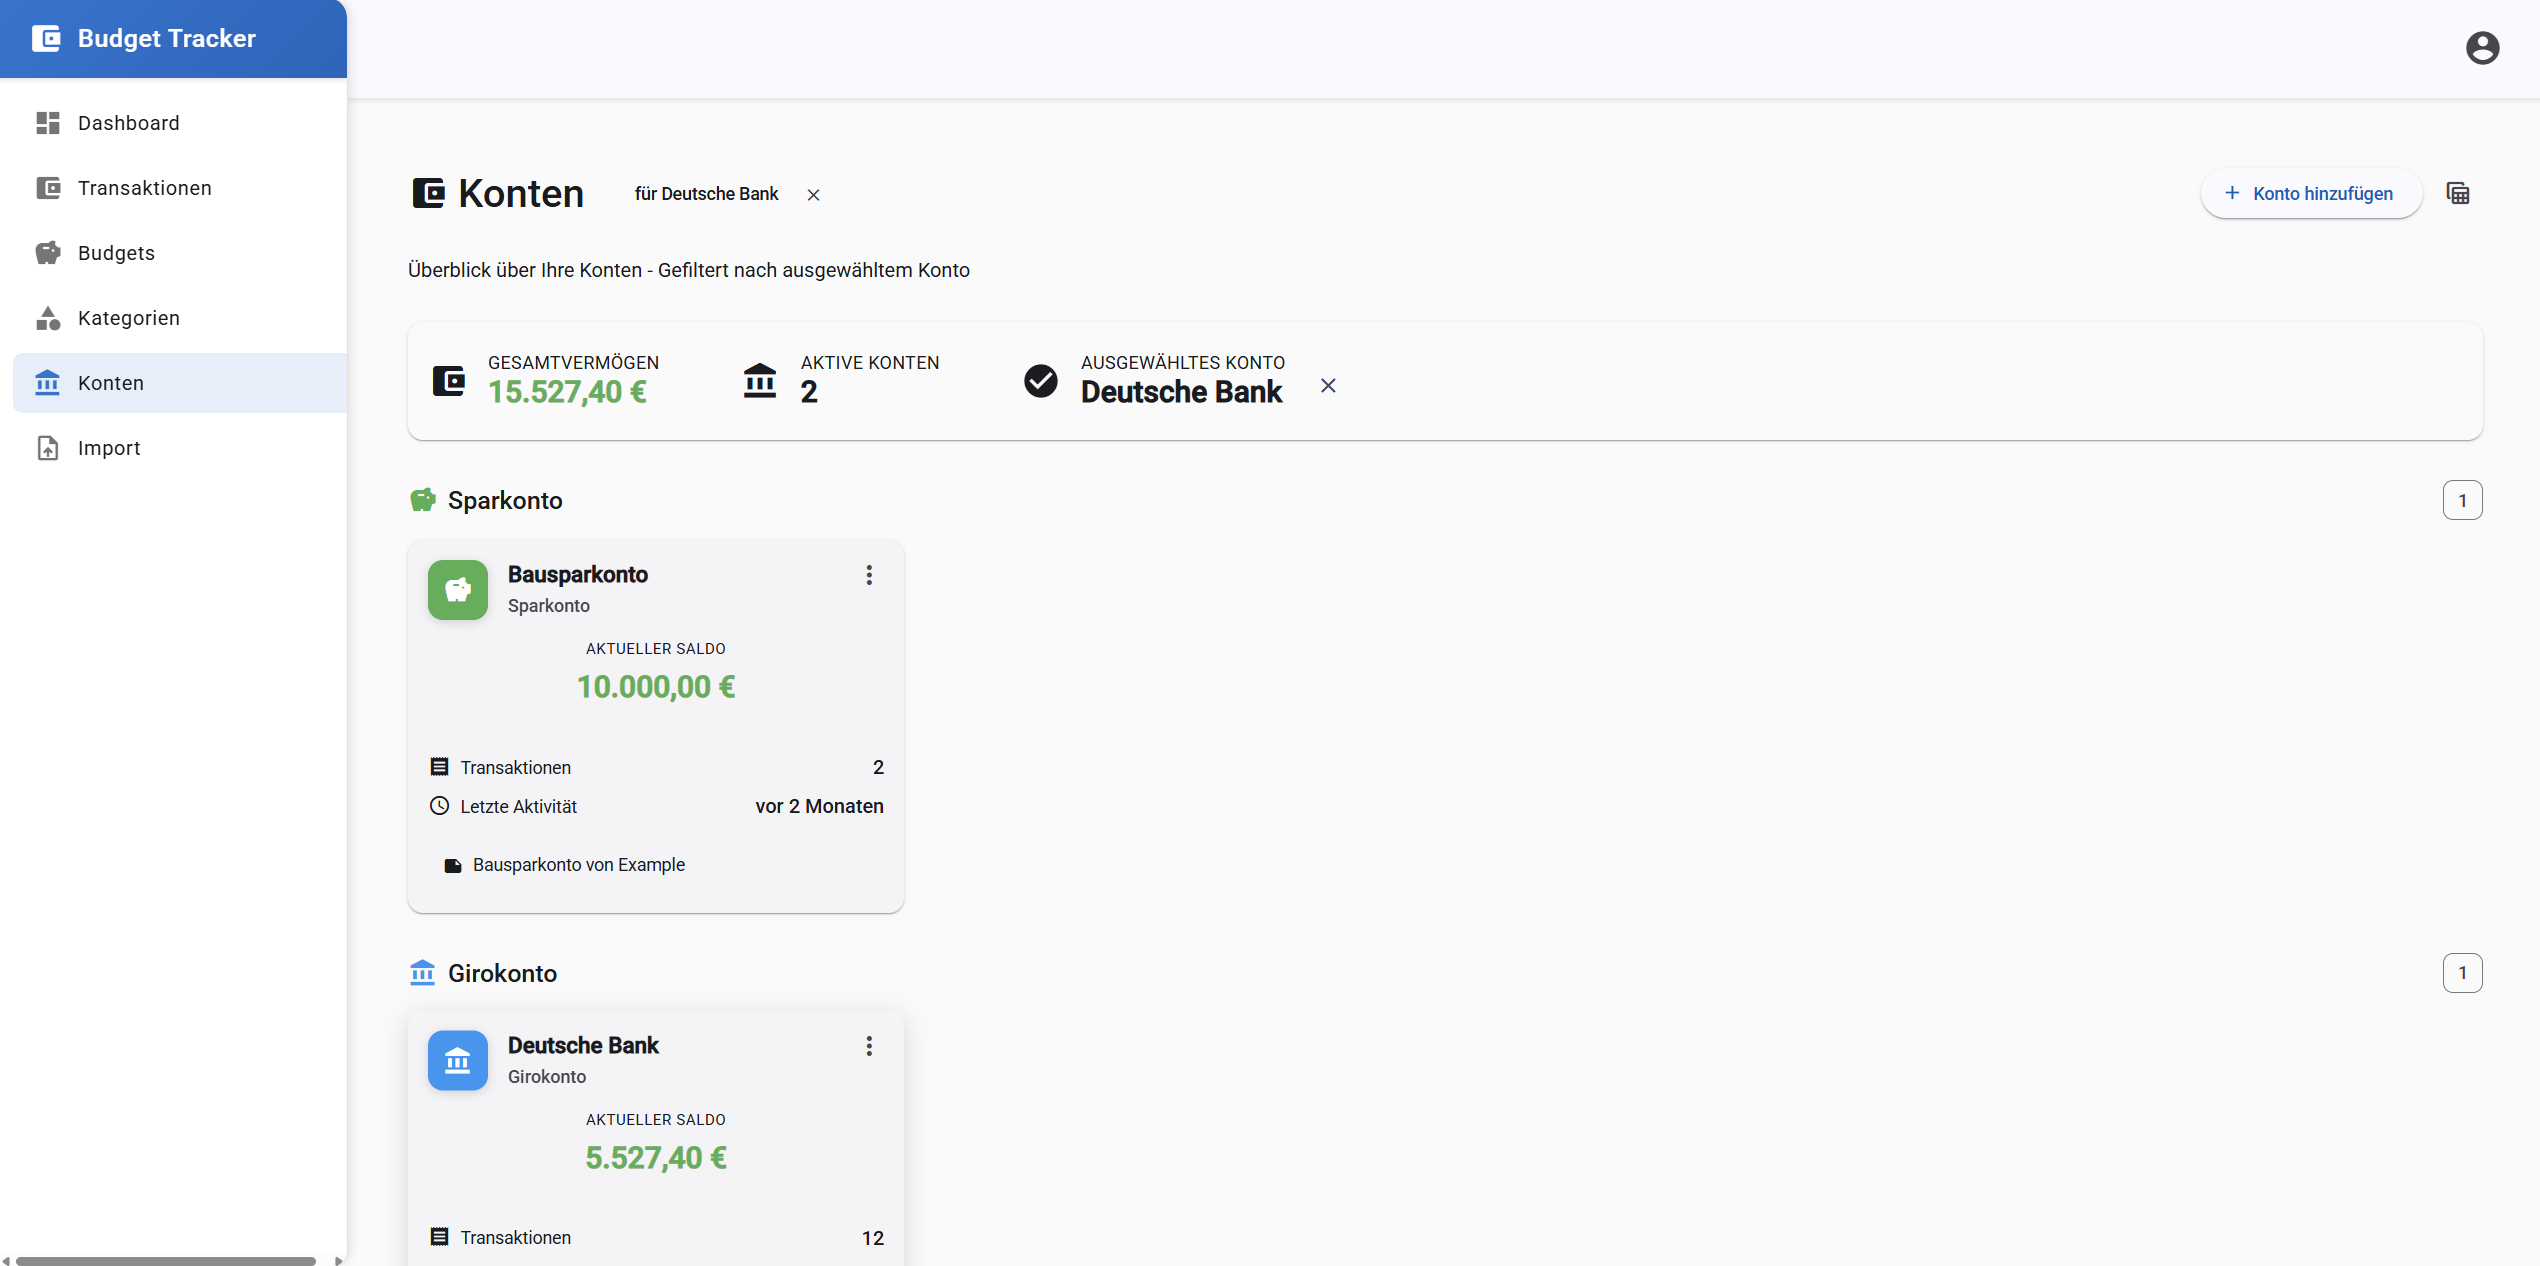
Task: Switch to table view icon
Action: [2458, 194]
